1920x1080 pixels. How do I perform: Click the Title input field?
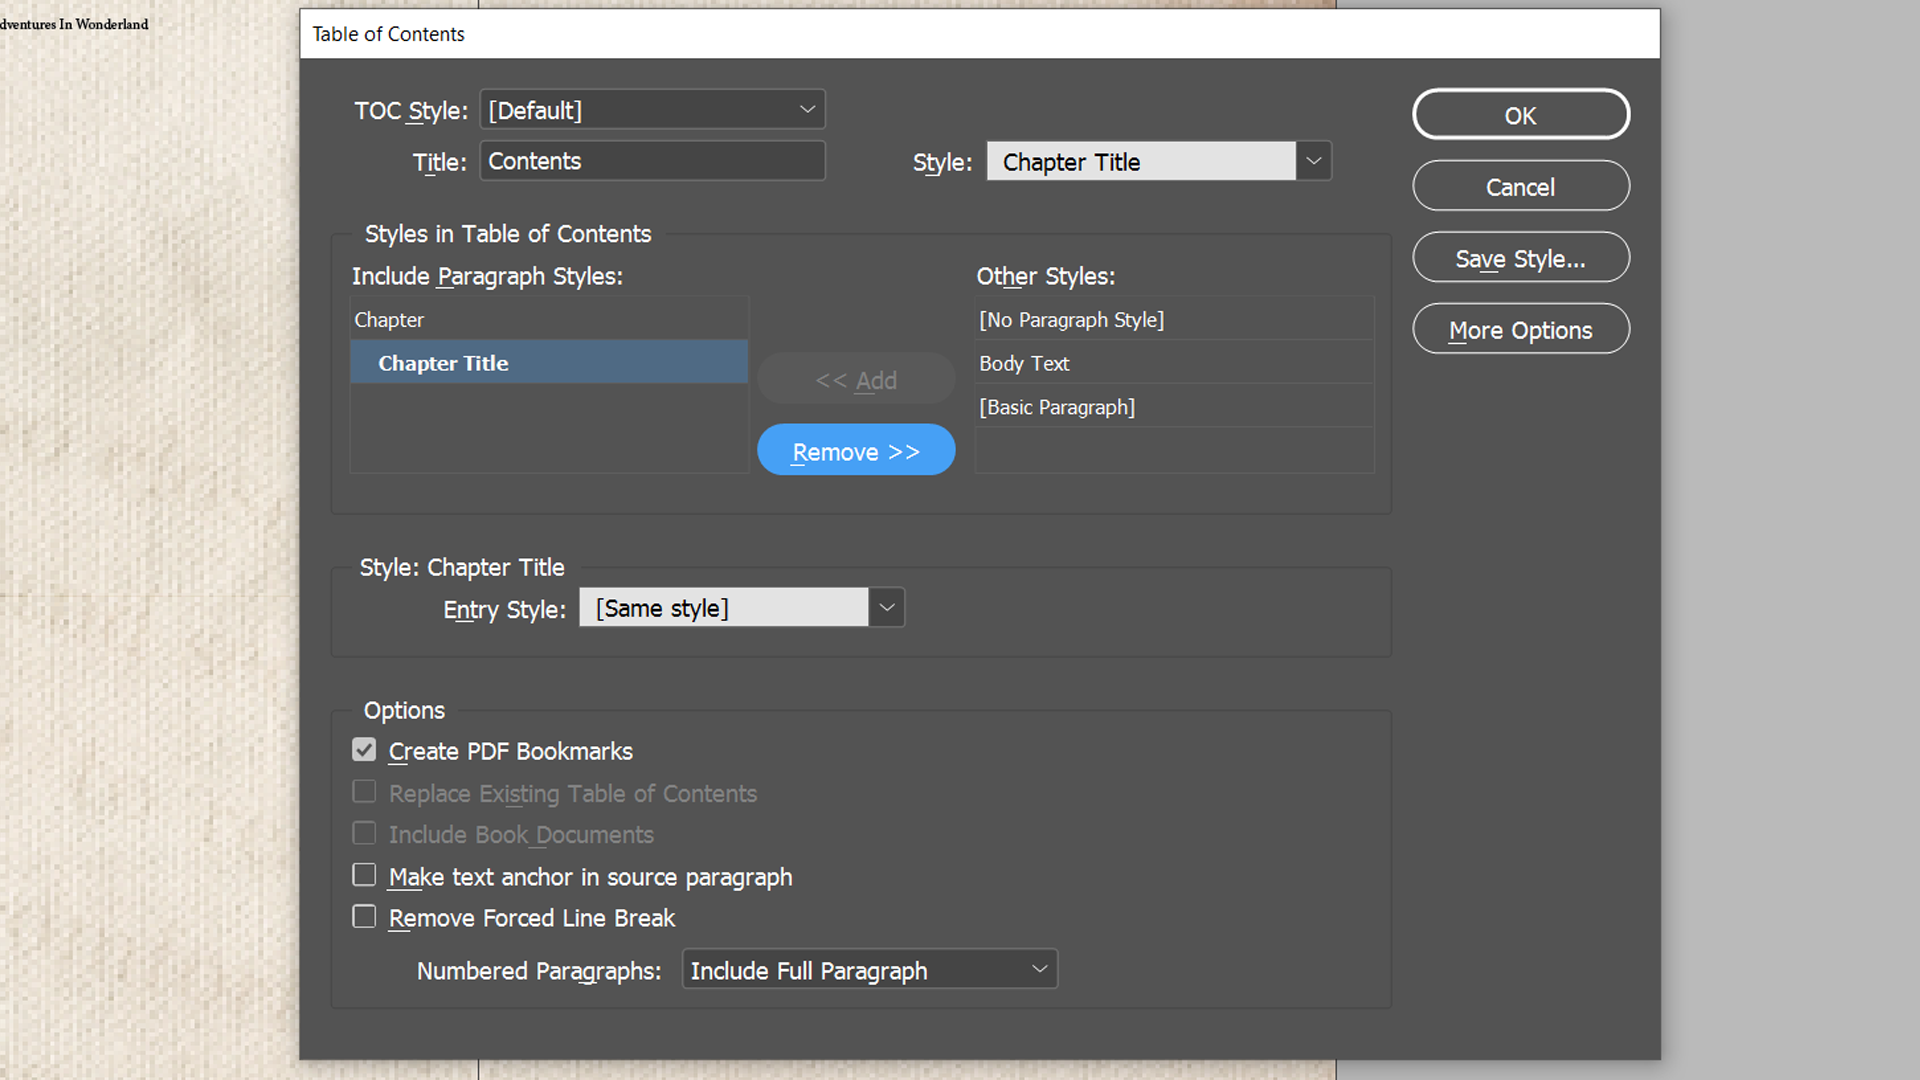[652, 161]
